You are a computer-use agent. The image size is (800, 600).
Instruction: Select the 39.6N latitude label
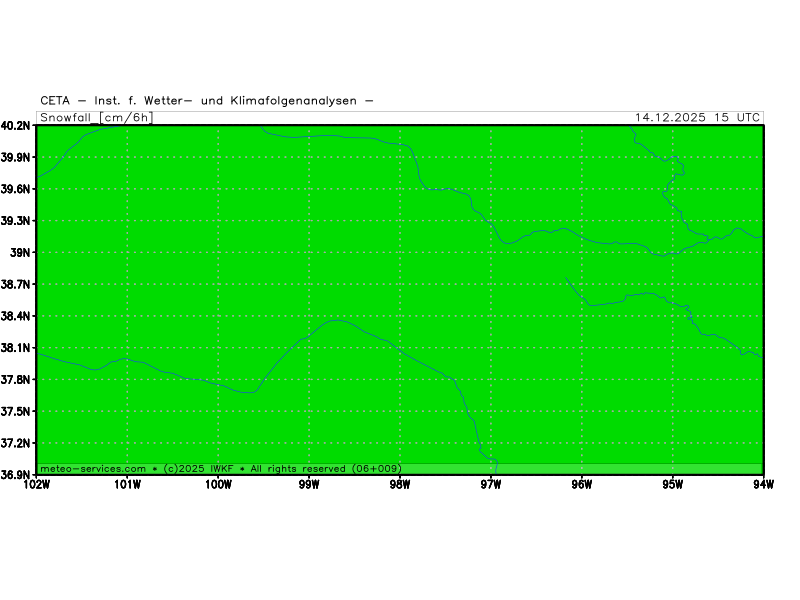pyautogui.click(x=16, y=189)
